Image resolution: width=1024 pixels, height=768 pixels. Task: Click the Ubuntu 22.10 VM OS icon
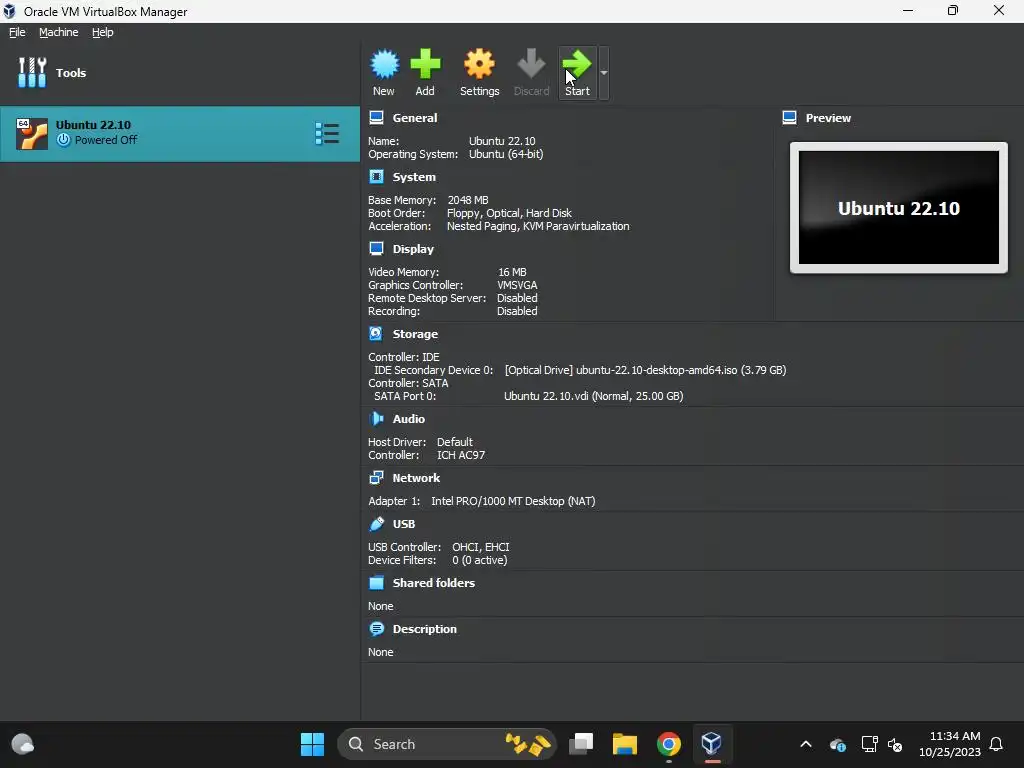[32, 134]
